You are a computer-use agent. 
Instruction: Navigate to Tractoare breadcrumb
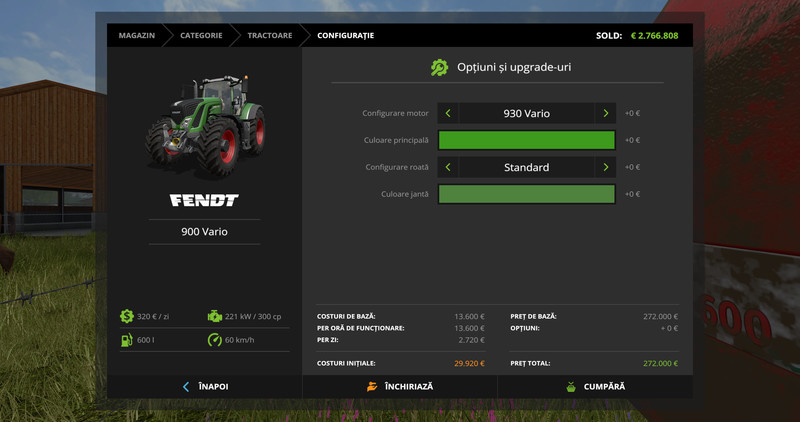click(271, 36)
